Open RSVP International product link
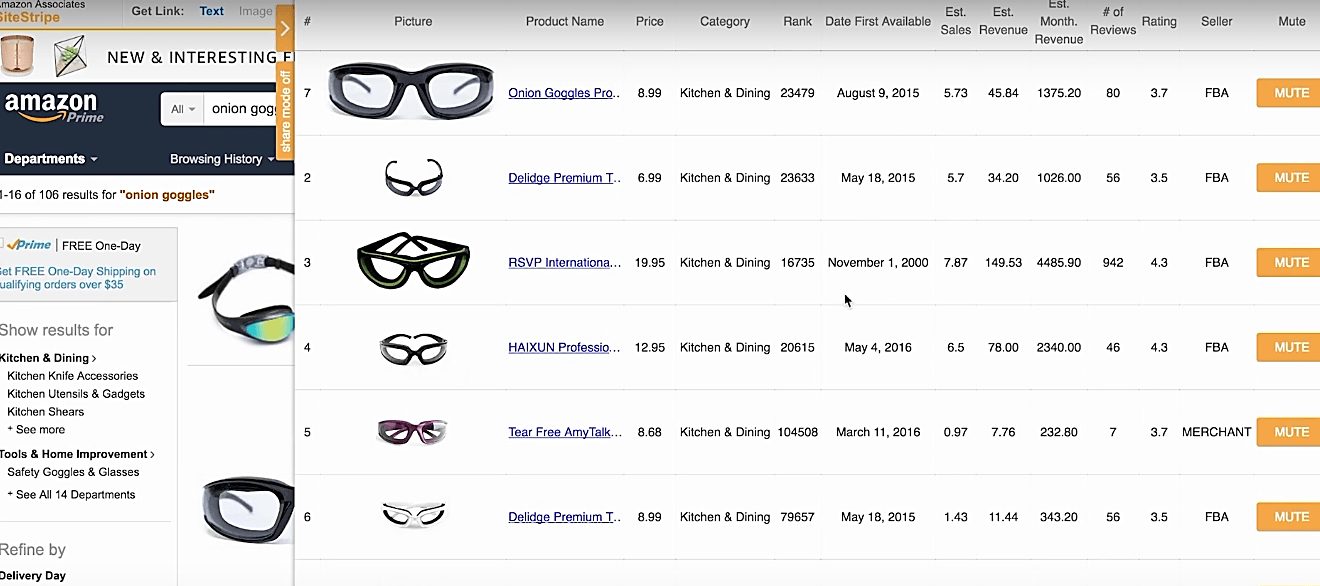 click(565, 263)
